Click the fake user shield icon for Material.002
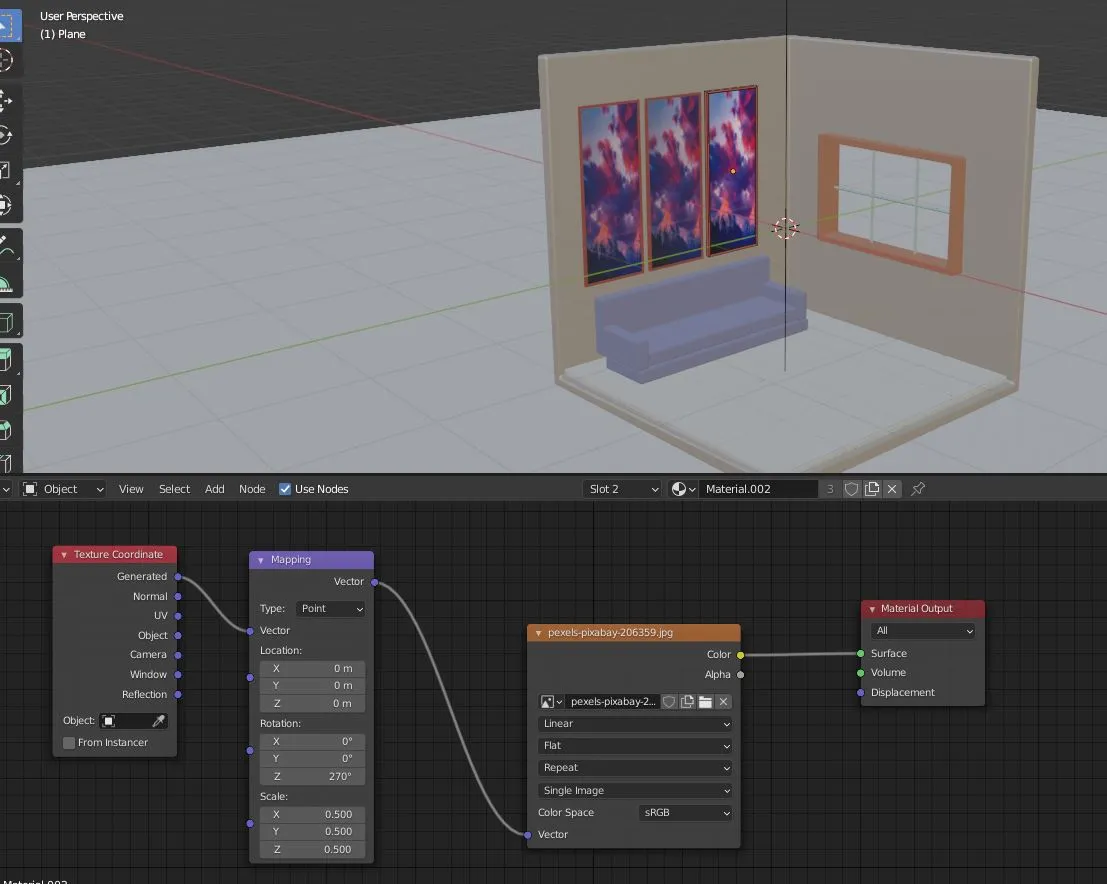The height and width of the screenshot is (884, 1107). [851, 489]
